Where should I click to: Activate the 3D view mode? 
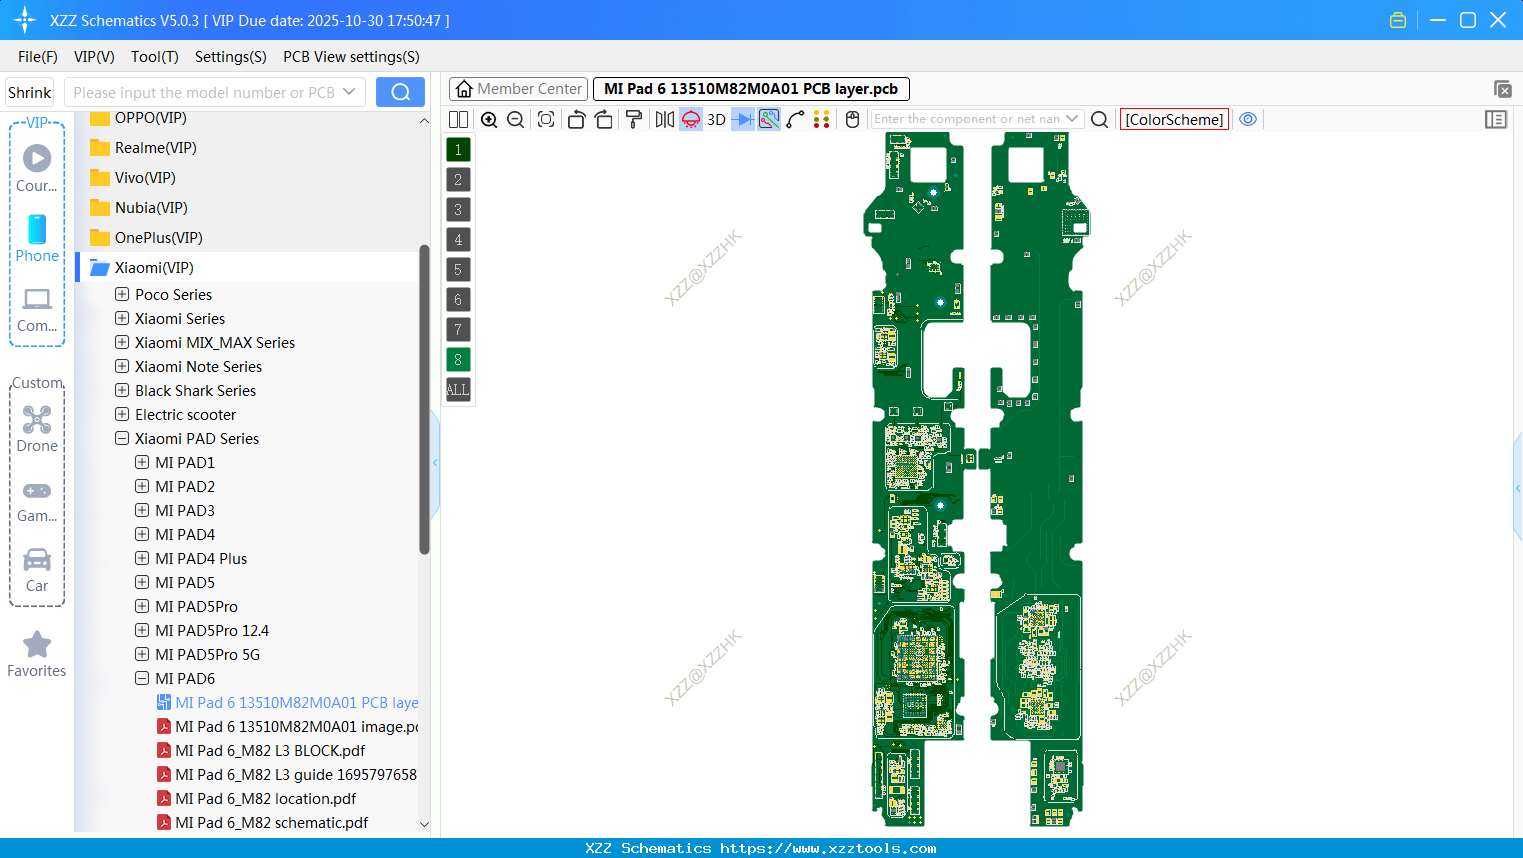715,119
